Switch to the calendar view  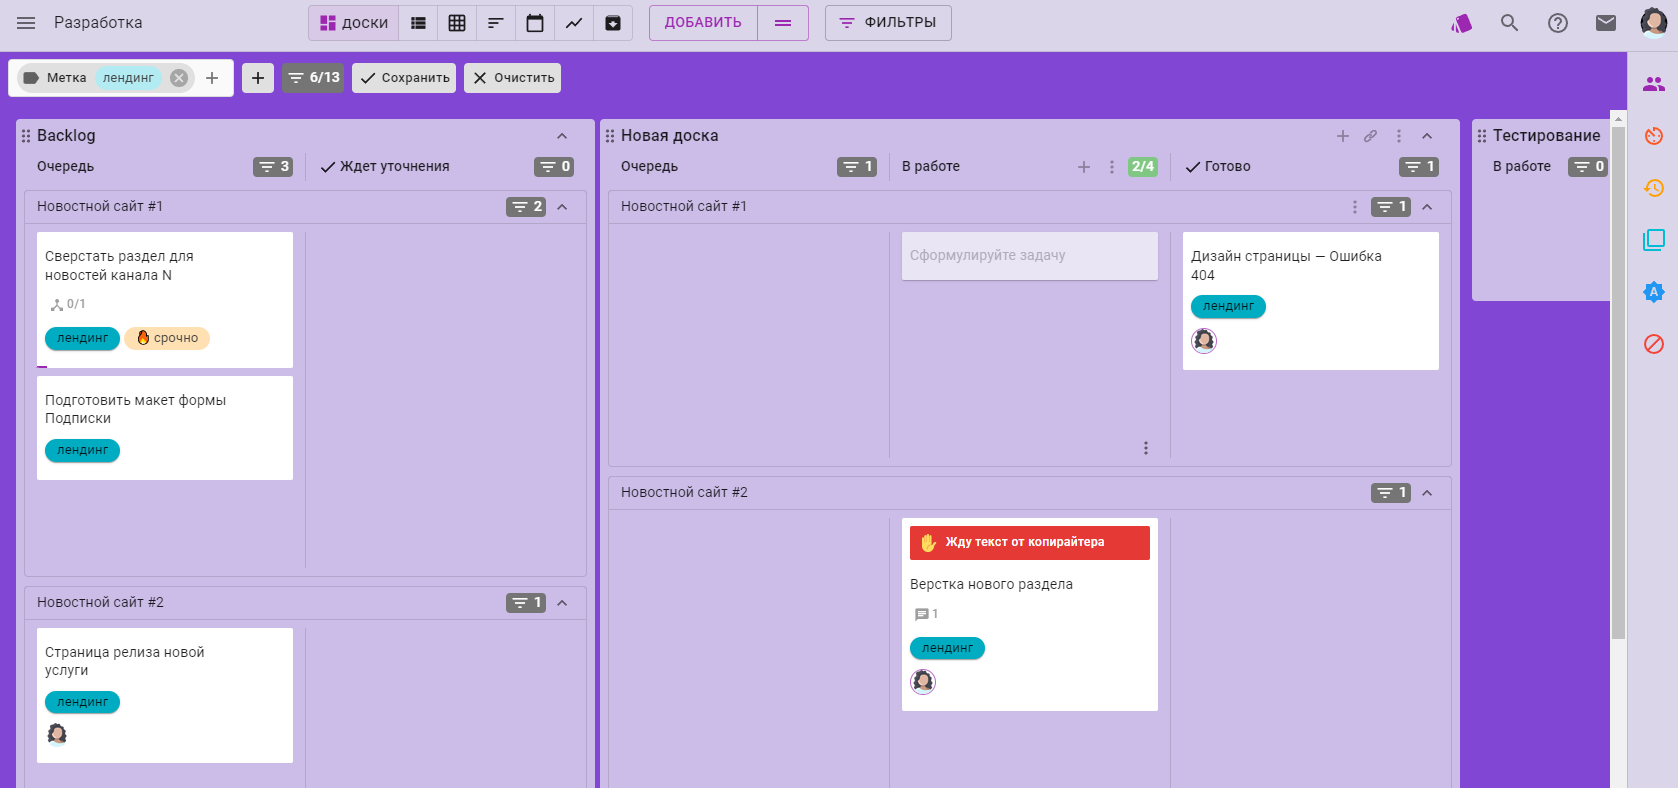coord(535,23)
